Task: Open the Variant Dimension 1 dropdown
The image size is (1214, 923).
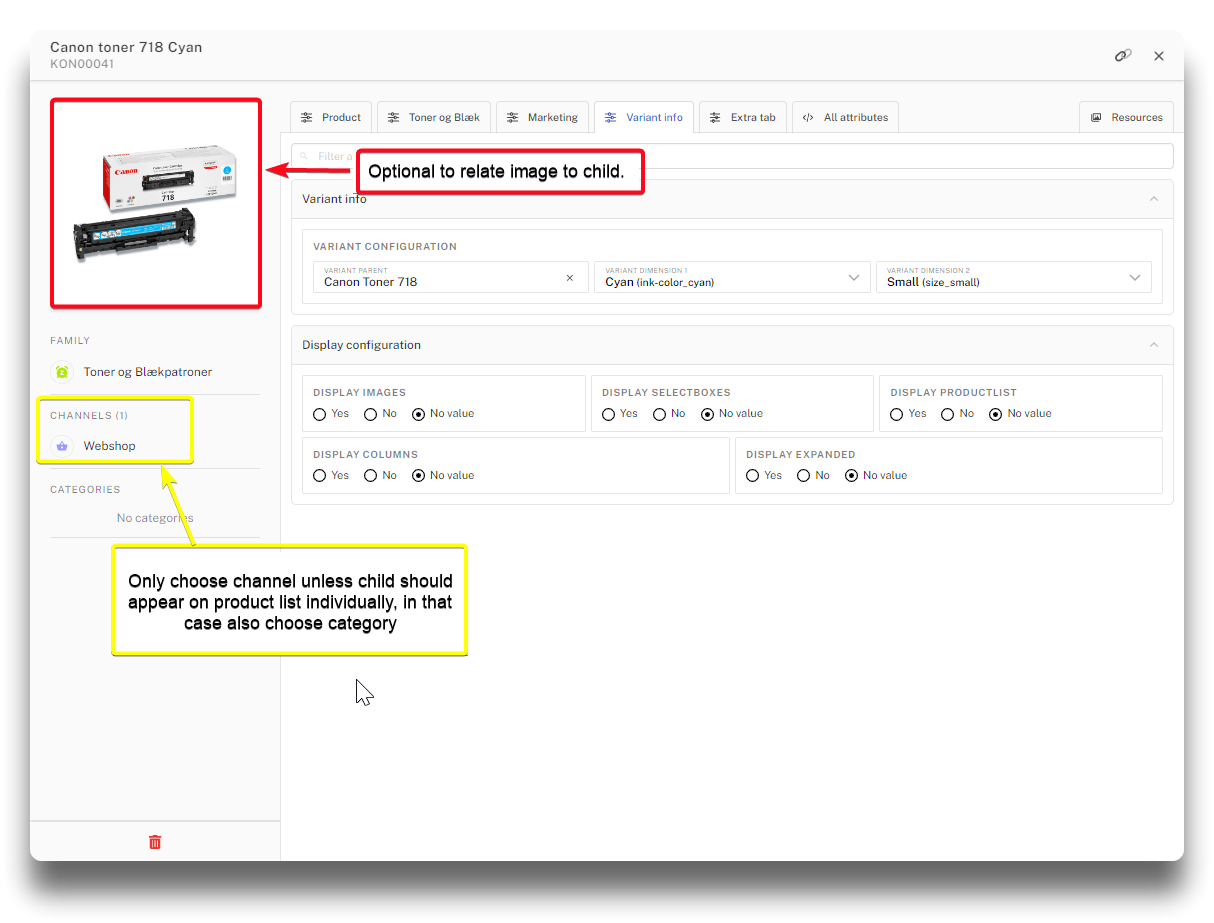Action: [x=853, y=278]
